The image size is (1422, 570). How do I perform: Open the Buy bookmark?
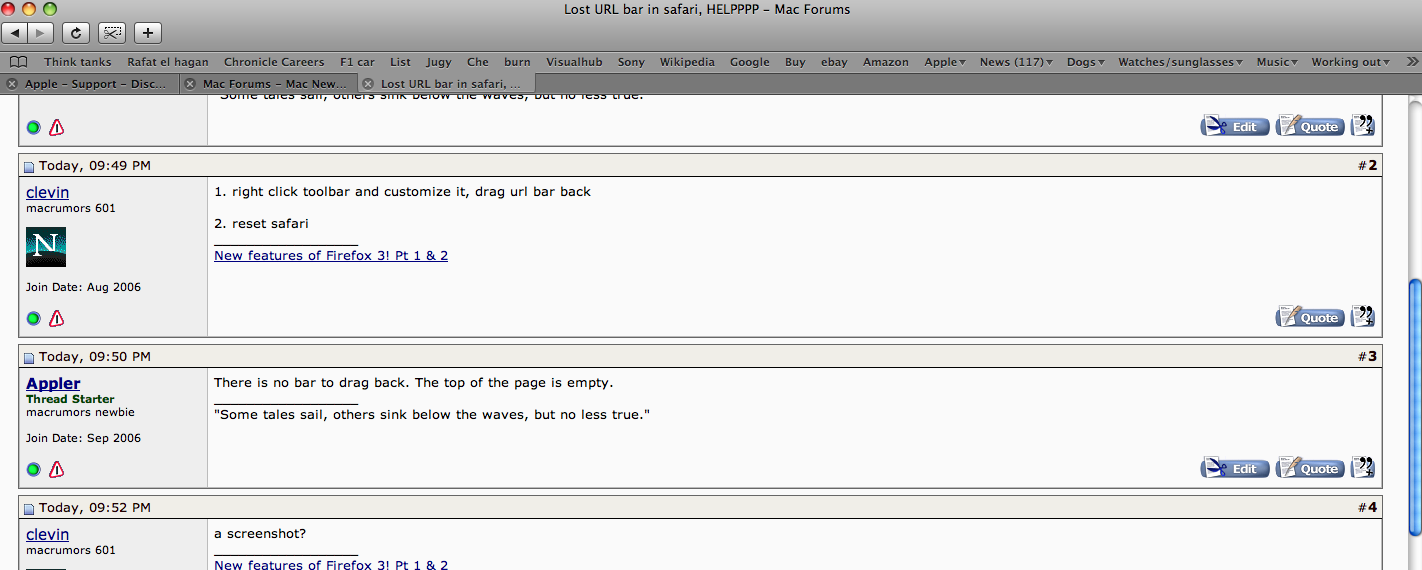click(795, 62)
